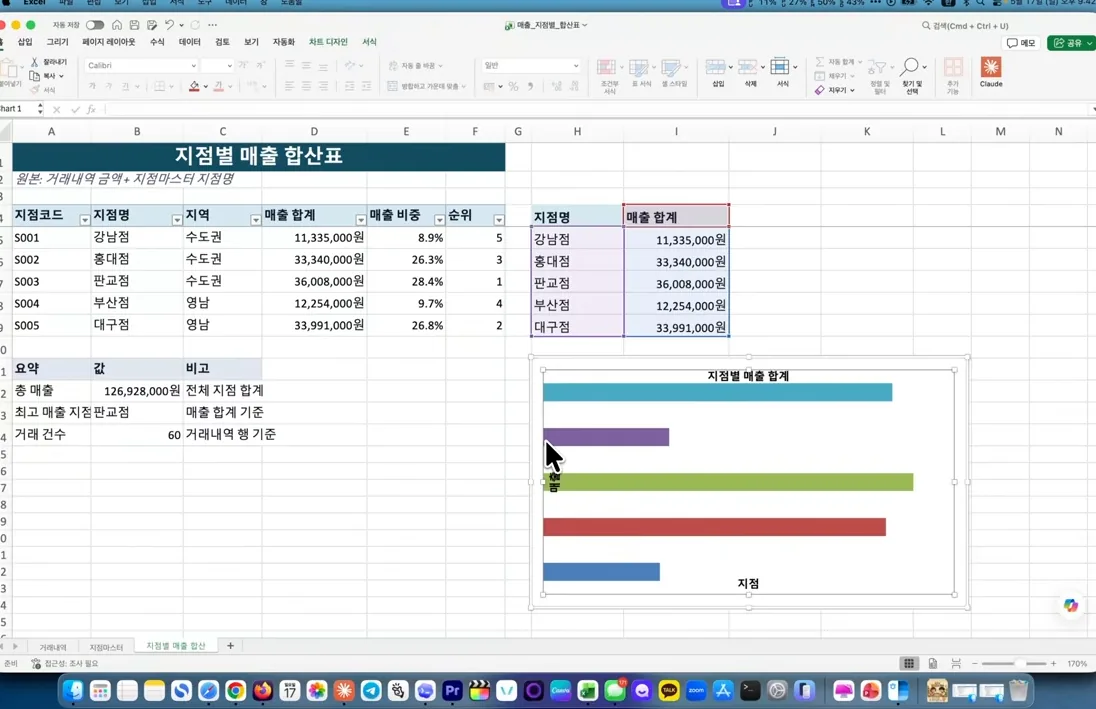Click 병합하고 가운데 맞춤 merge button
The image size is (1096, 709).
click(426, 87)
